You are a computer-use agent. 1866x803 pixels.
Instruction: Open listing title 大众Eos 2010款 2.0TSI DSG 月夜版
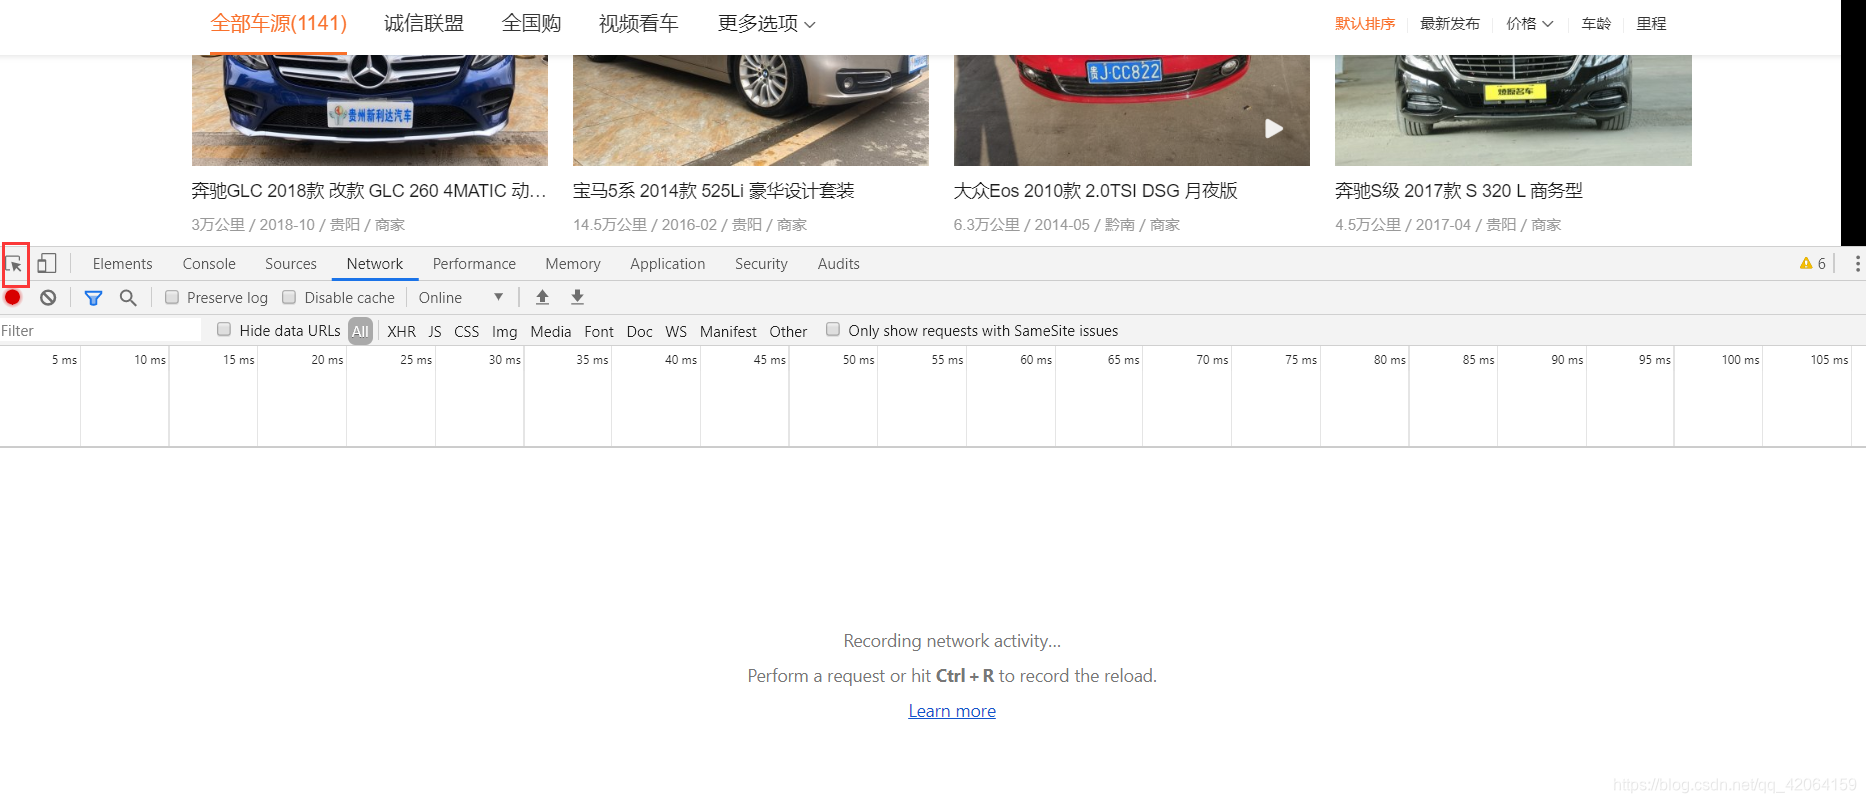[1096, 191]
